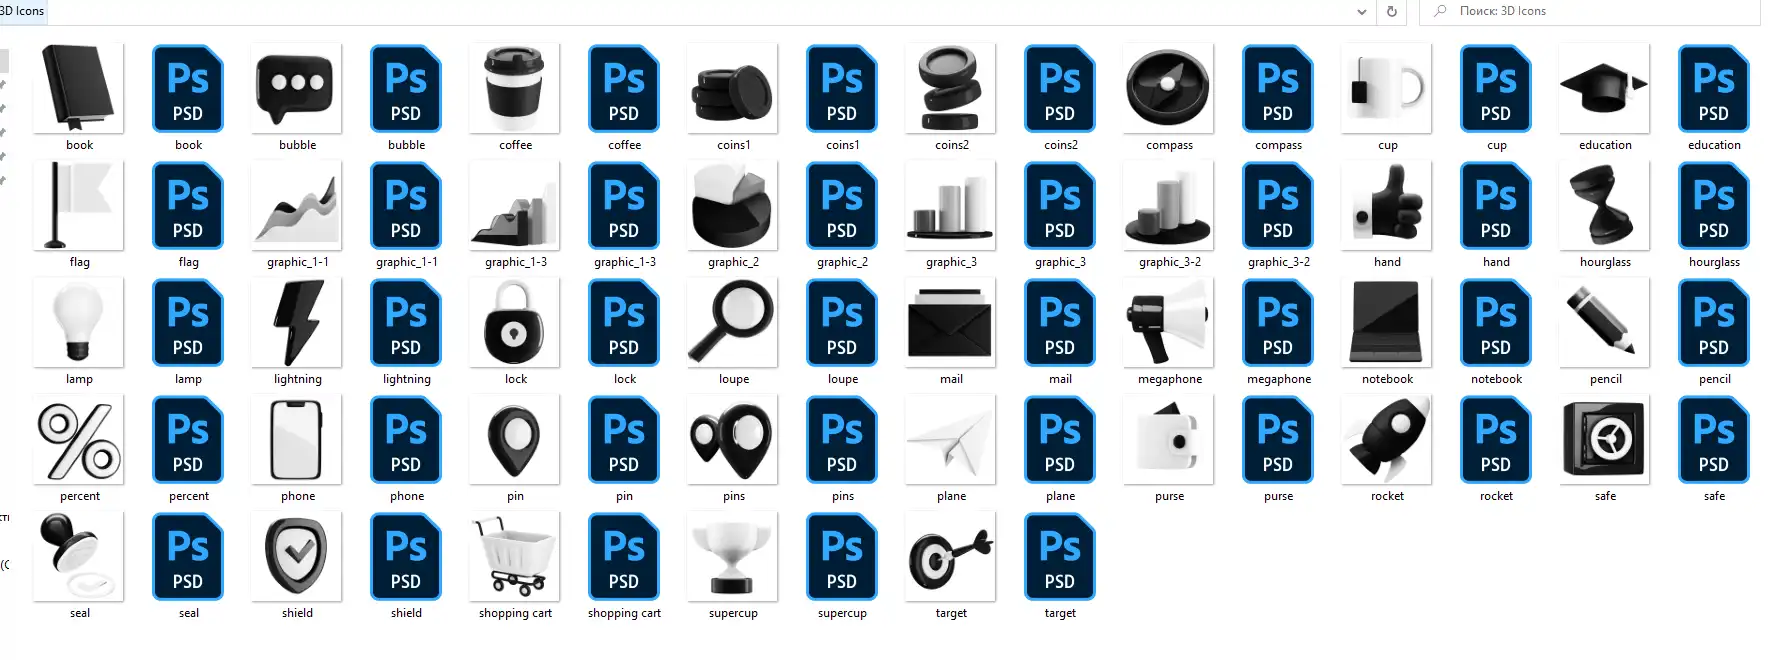
Task: Click the megaphone image thumbnail
Action: coord(1169,322)
